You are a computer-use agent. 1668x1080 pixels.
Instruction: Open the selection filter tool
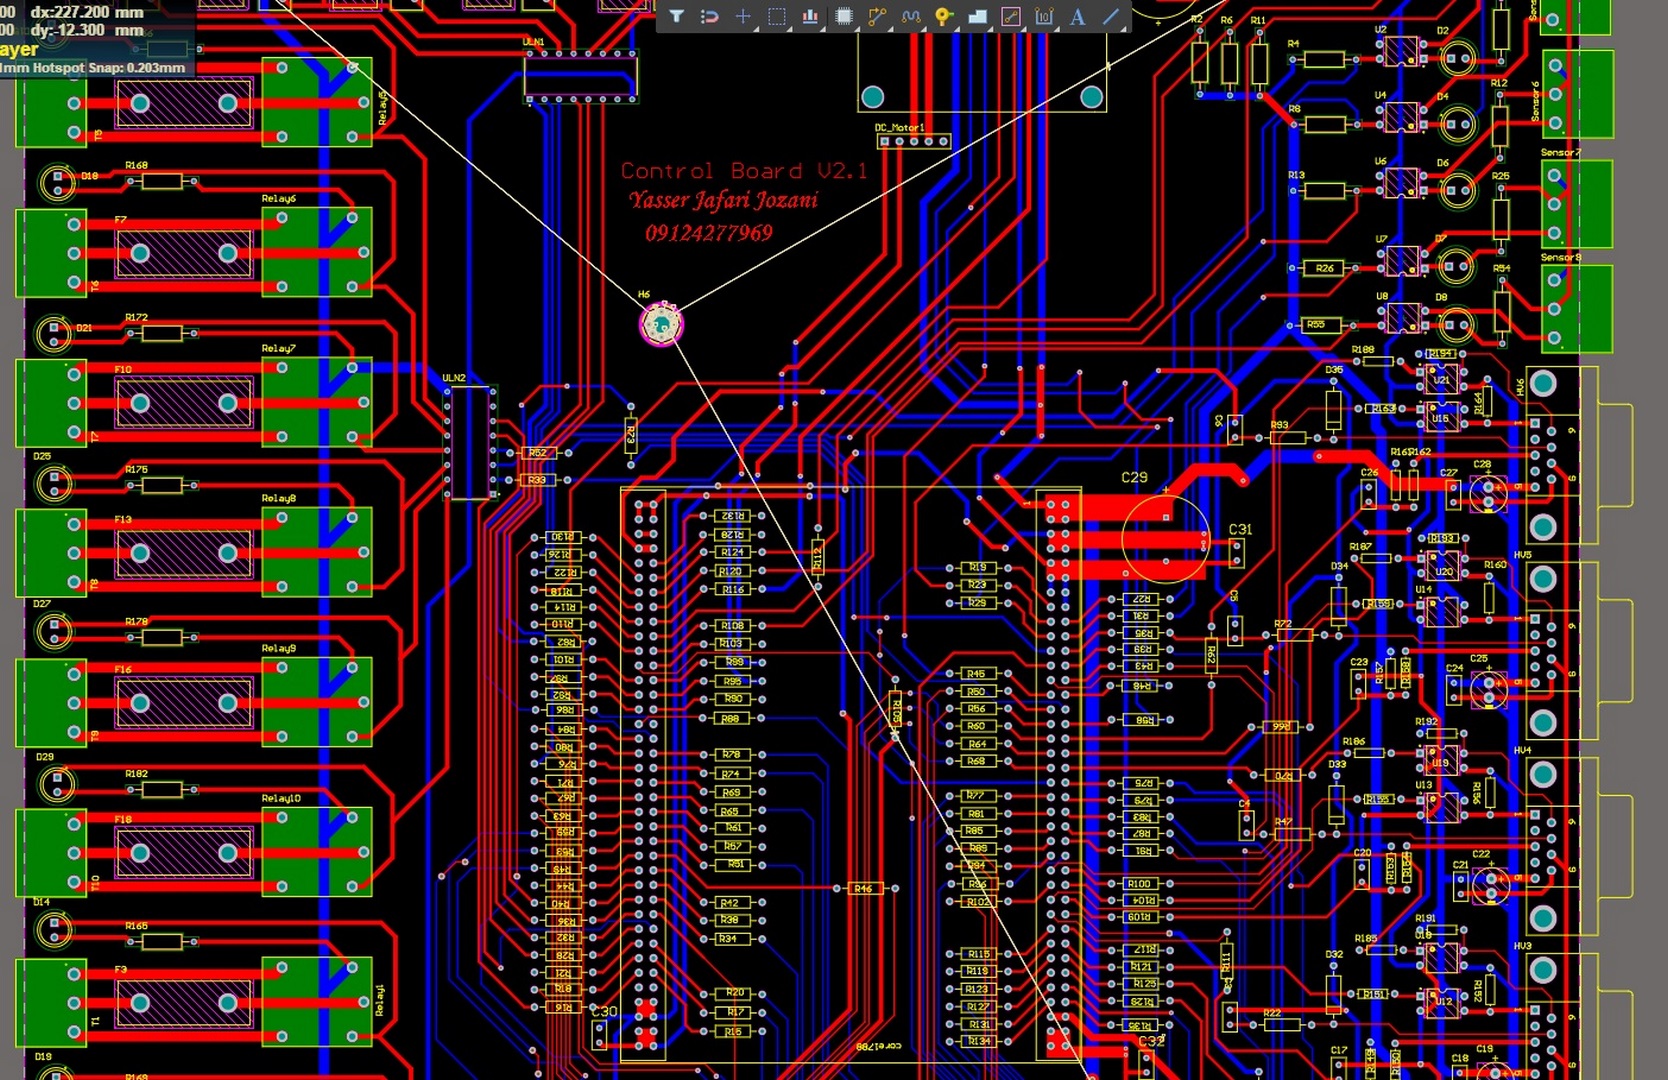coord(677,16)
